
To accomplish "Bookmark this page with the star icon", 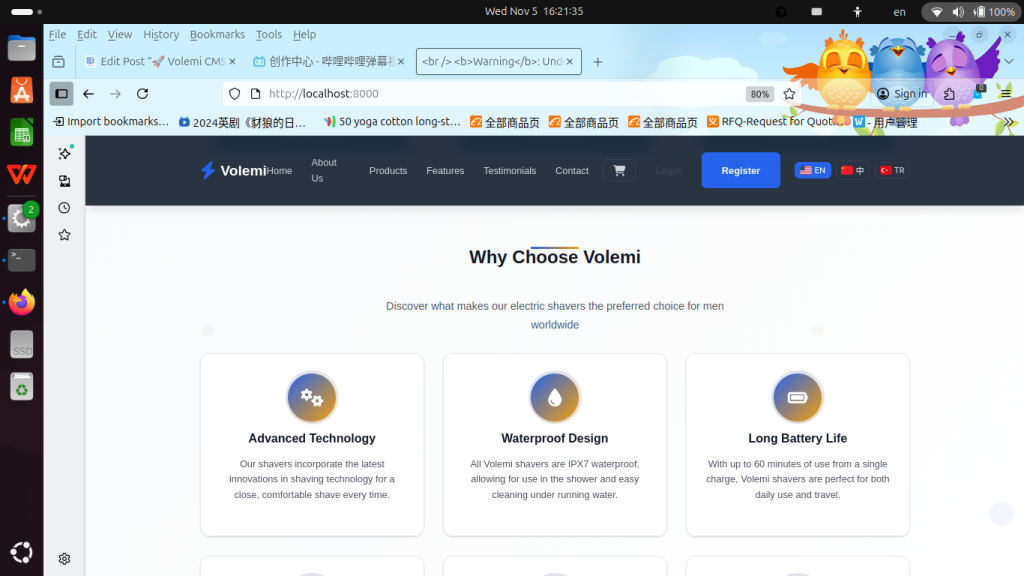I will [x=789, y=94].
